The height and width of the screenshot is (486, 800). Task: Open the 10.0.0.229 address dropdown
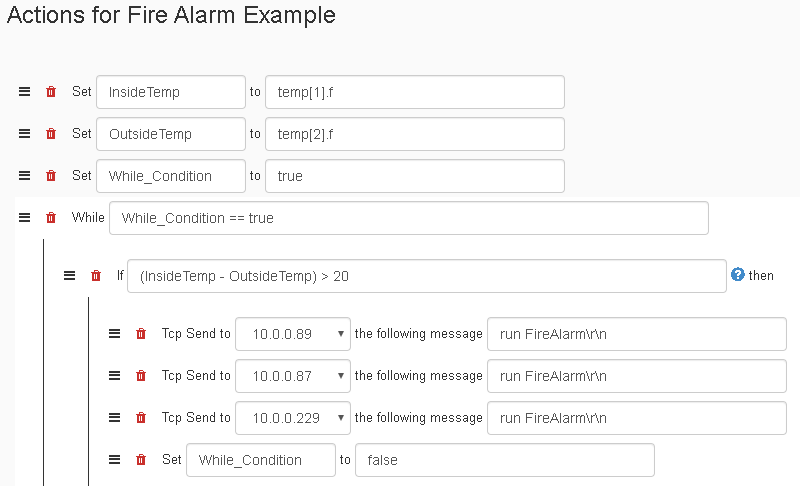pos(293,418)
